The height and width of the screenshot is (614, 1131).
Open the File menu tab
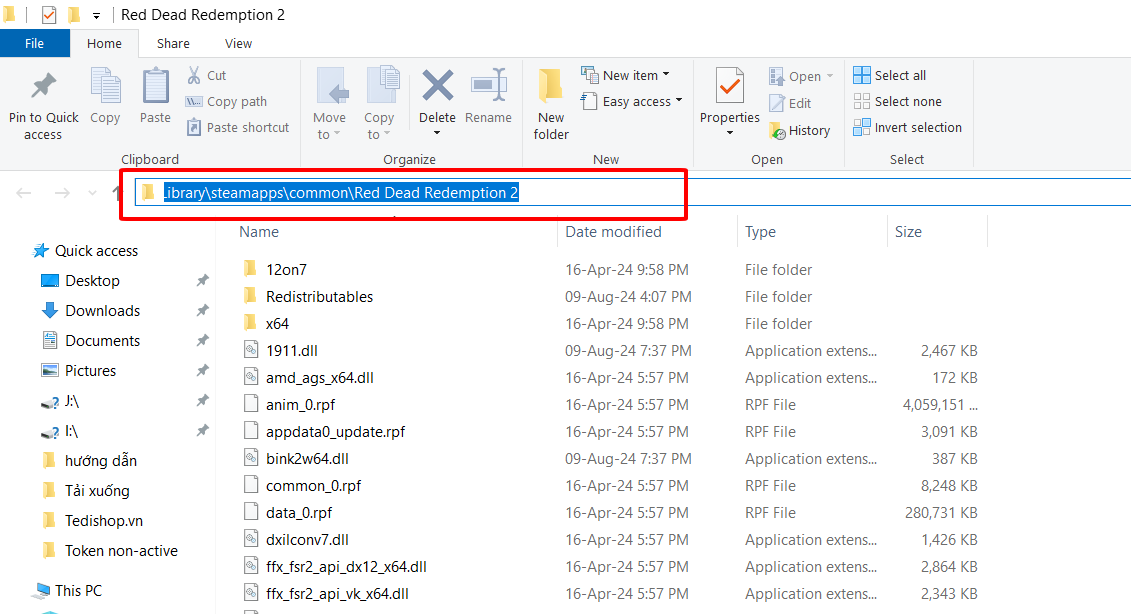pos(34,43)
